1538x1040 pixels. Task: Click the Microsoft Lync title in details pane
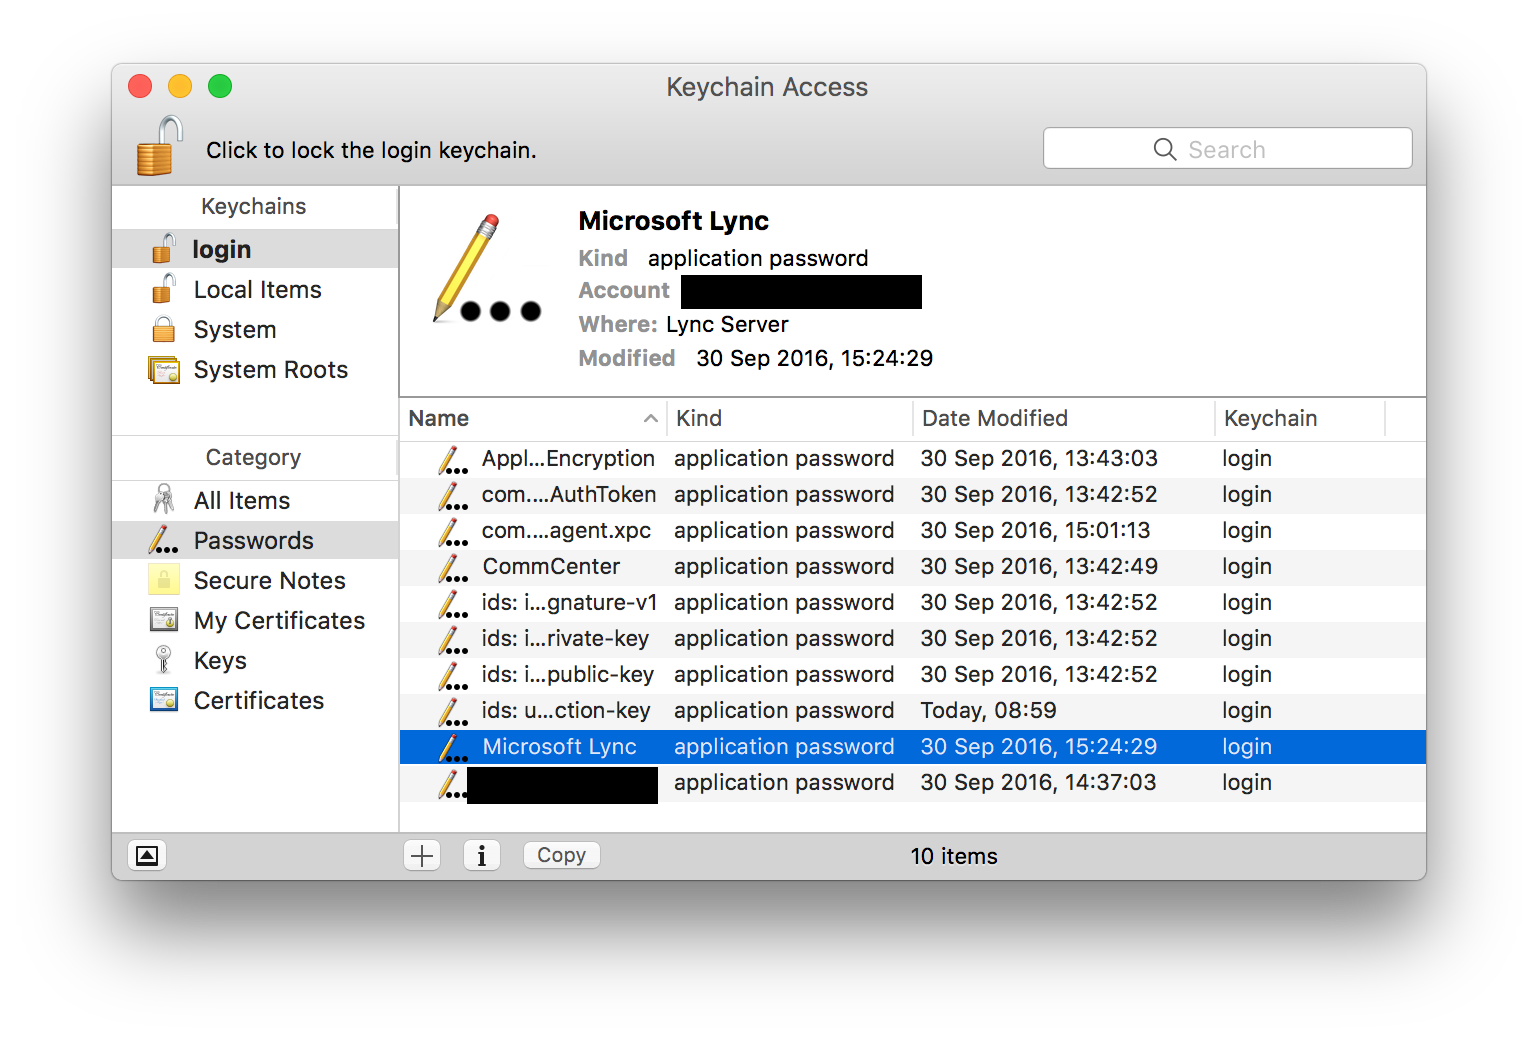[674, 221]
